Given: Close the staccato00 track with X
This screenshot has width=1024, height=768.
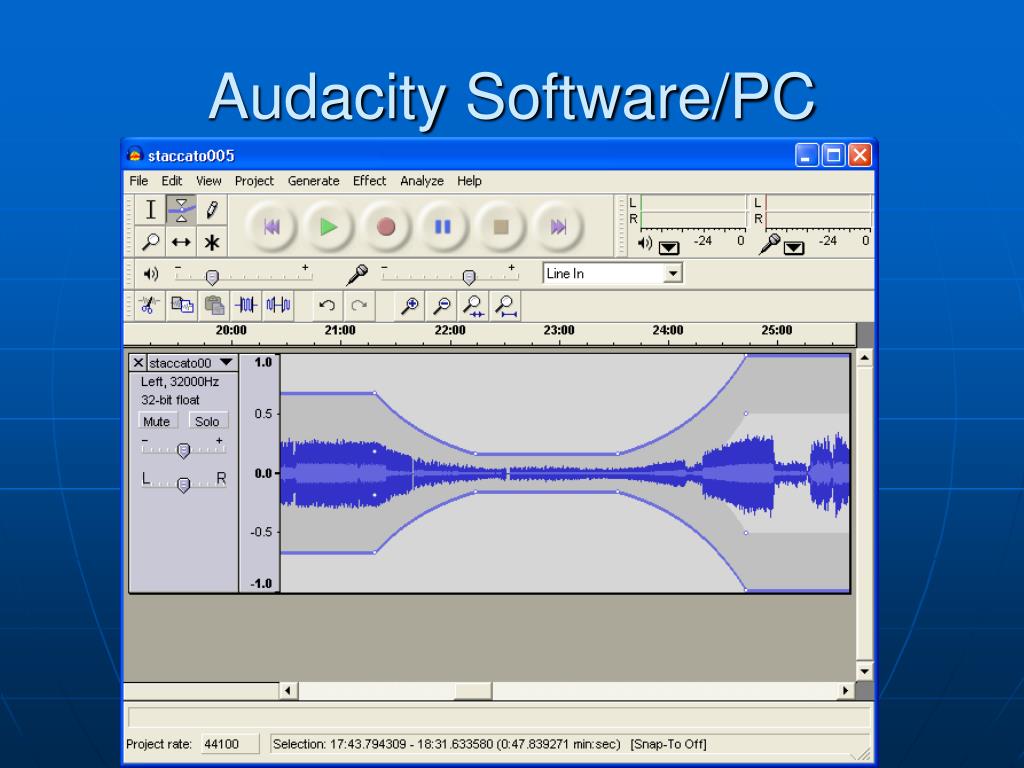Looking at the screenshot, I should point(138,362).
